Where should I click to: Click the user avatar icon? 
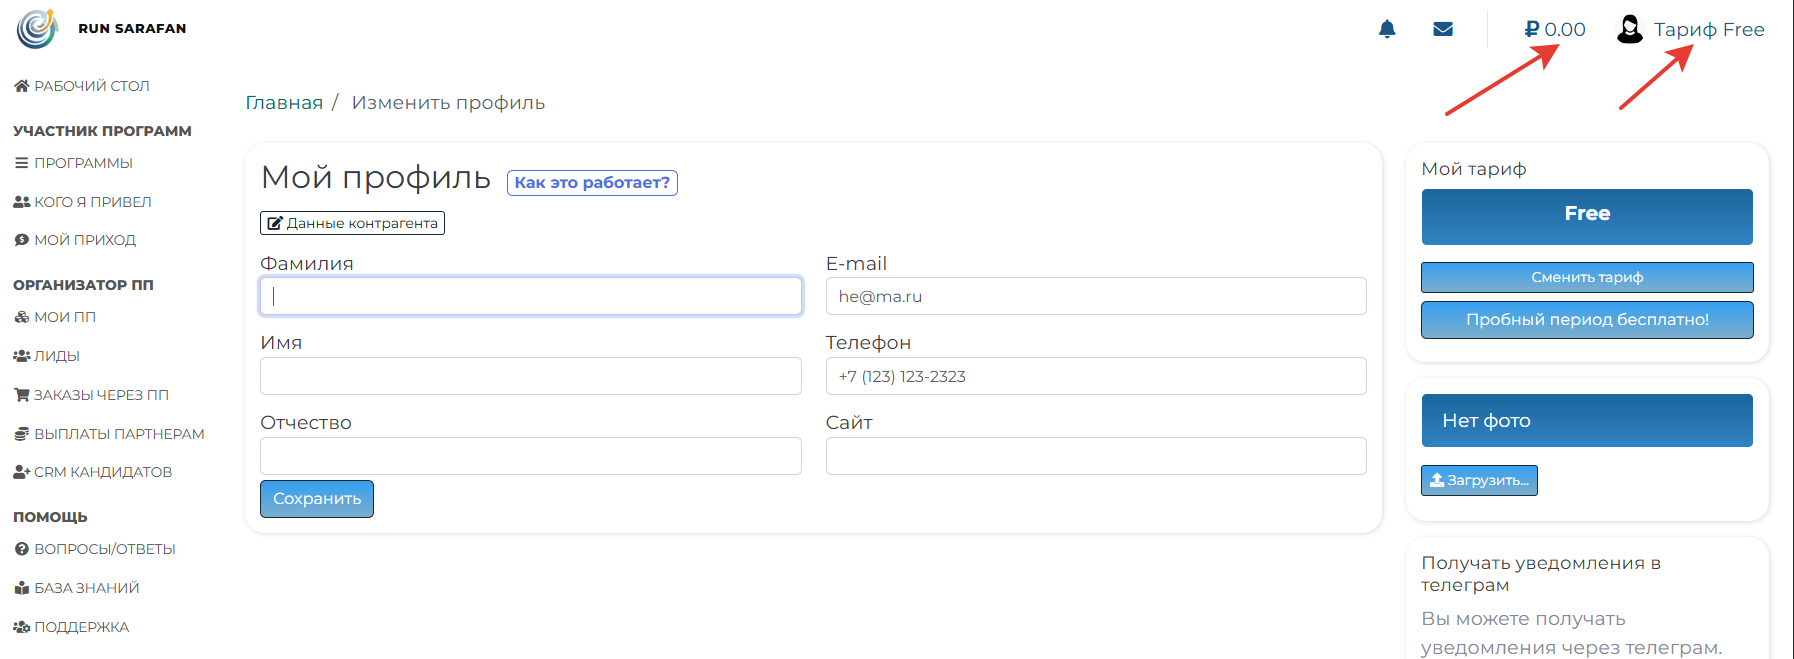coord(1630,29)
